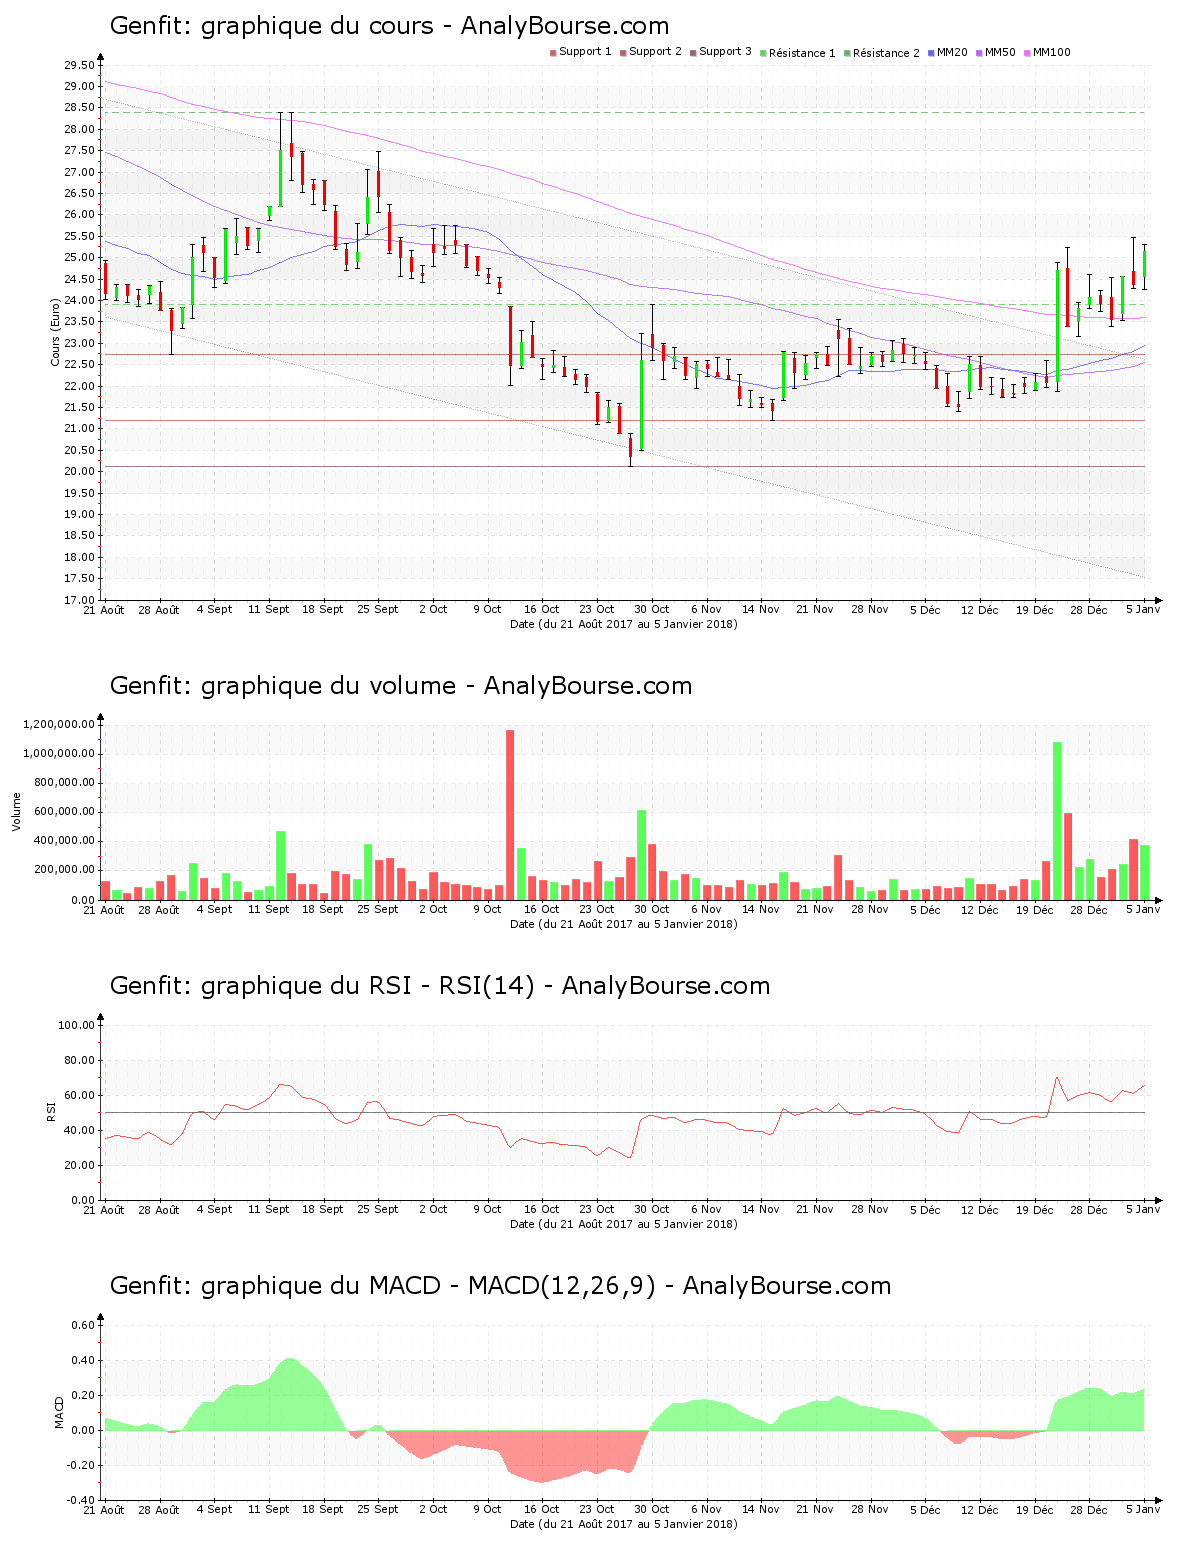
Task: Select the vertical 'MACD' axis title
Action: tap(59, 1411)
